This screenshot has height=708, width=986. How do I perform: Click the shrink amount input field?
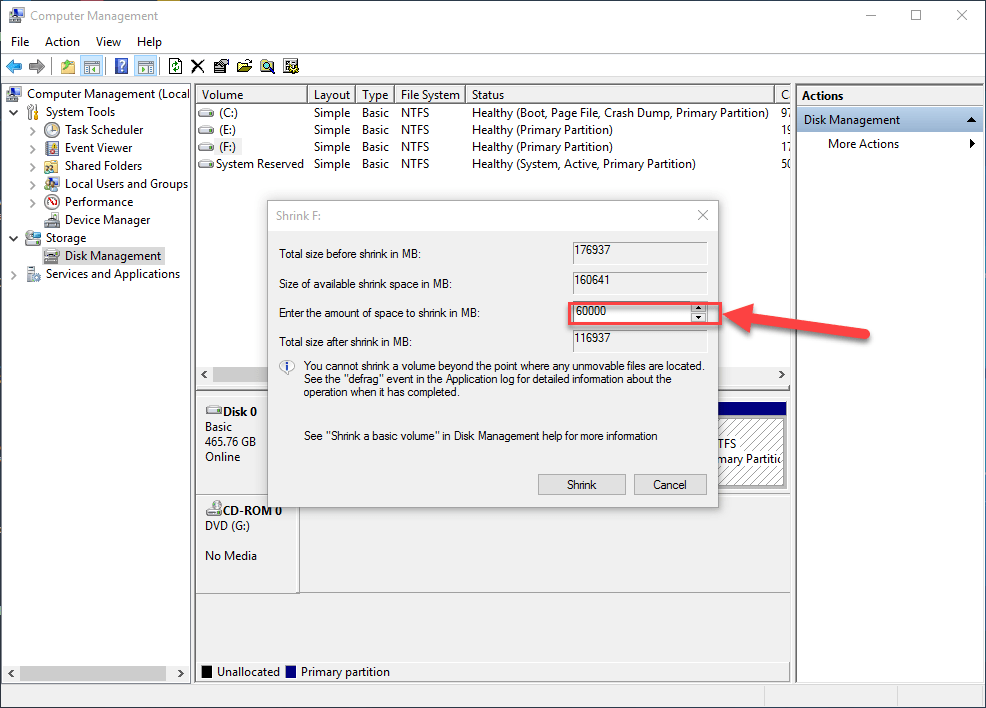coord(630,312)
